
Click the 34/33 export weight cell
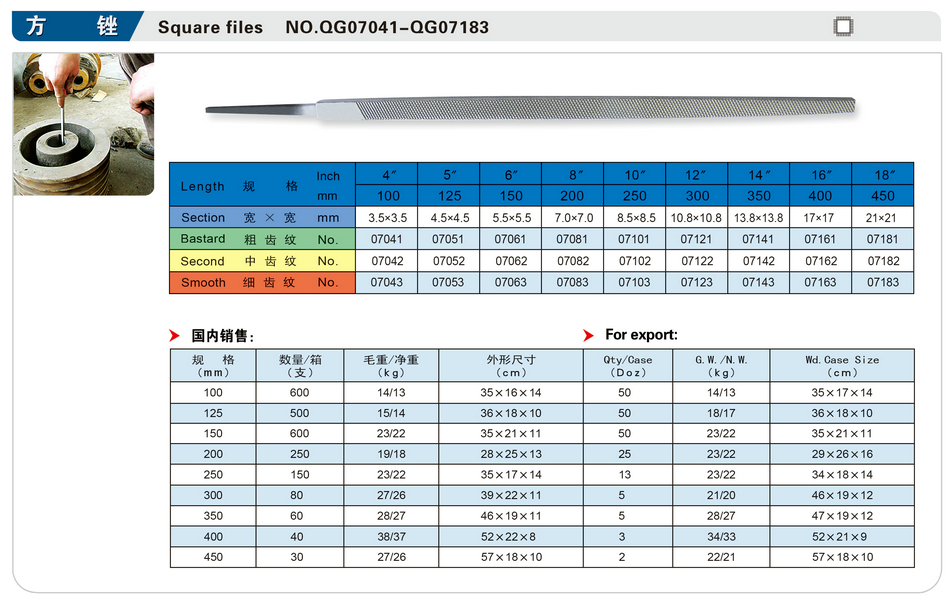721,537
